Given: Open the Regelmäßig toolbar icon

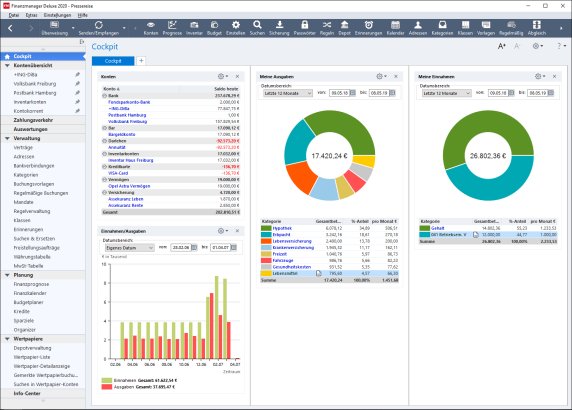Looking at the screenshot, I should (511, 28).
